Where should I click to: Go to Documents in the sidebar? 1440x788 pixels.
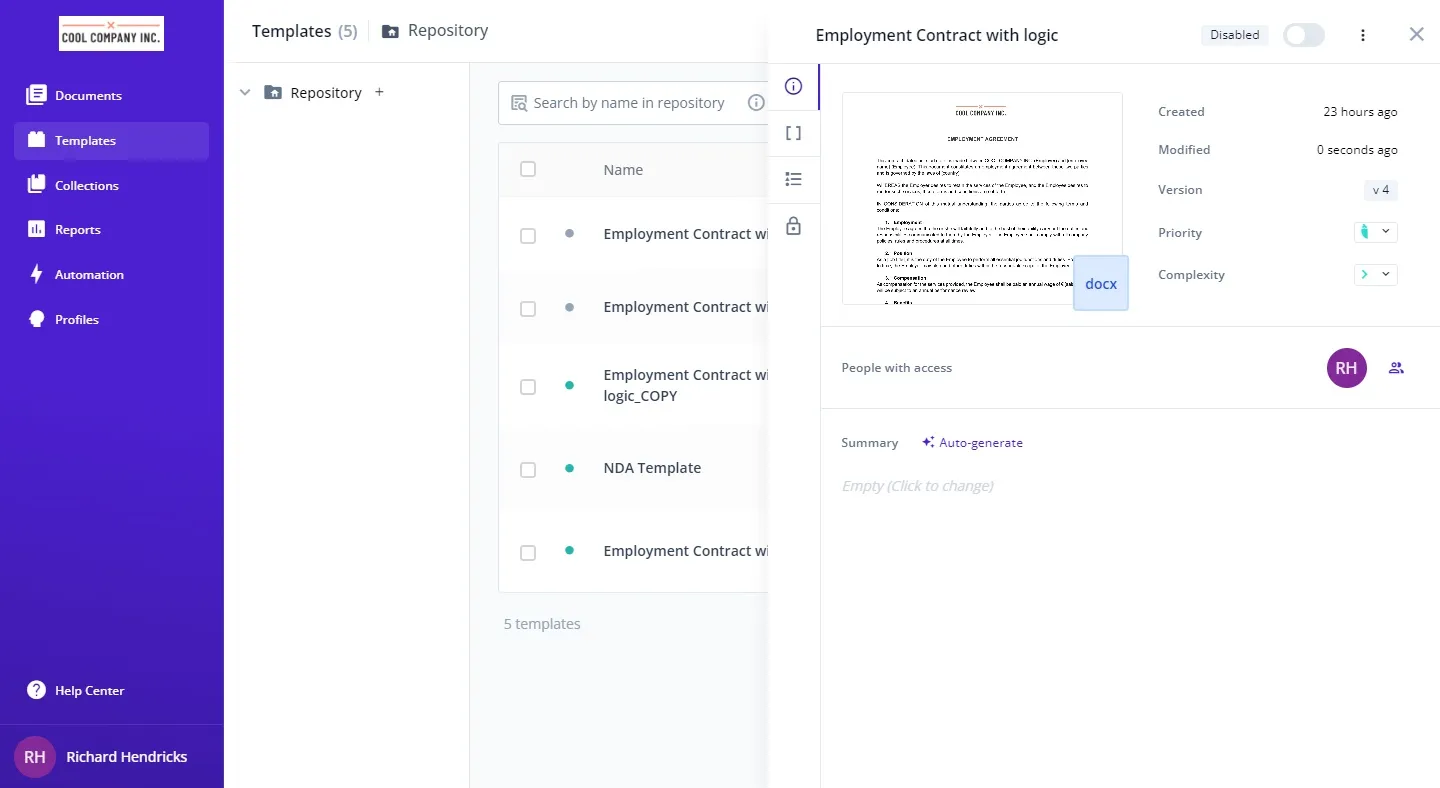[88, 96]
